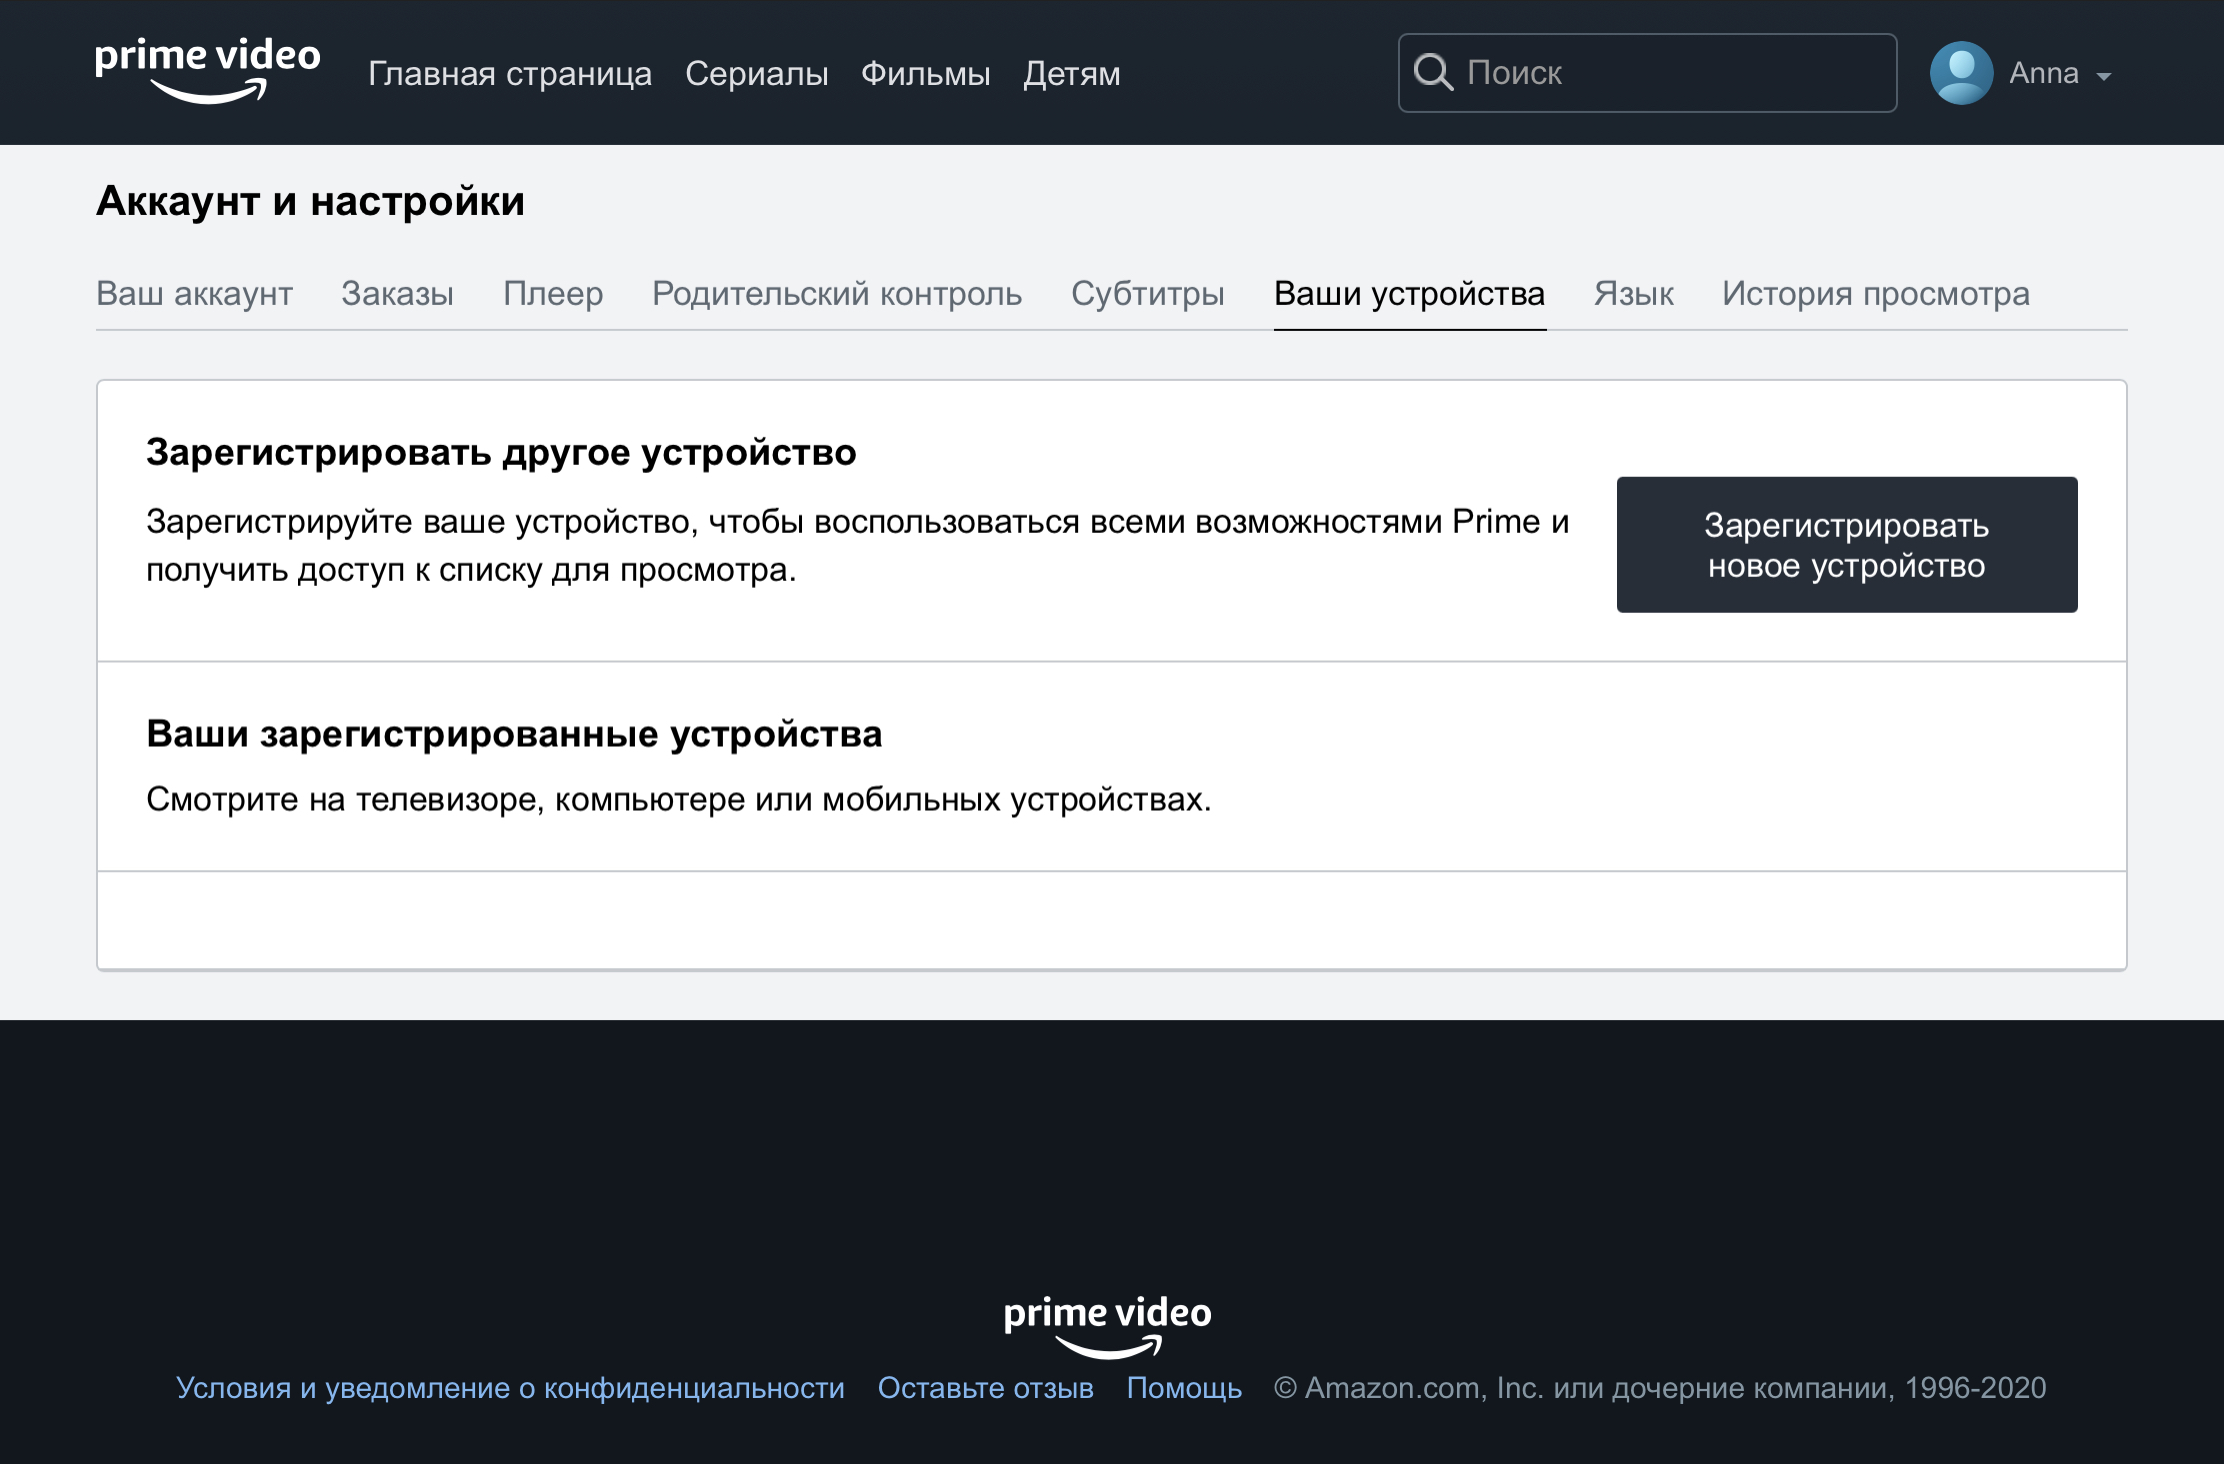Open the Родительский контроль tab

[836, 294]
